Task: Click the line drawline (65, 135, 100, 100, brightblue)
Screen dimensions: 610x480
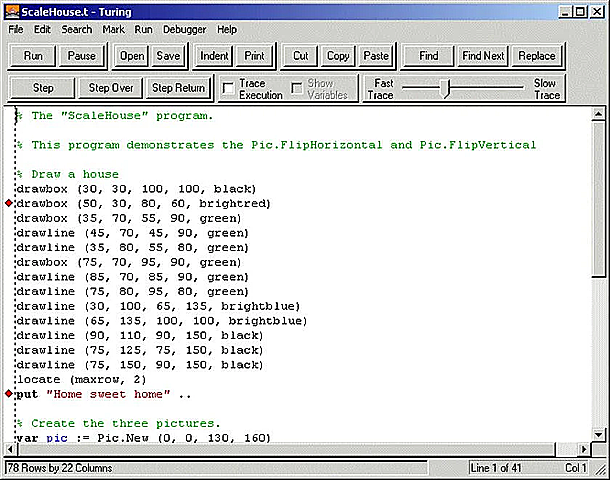Action: tap(162, 321)
